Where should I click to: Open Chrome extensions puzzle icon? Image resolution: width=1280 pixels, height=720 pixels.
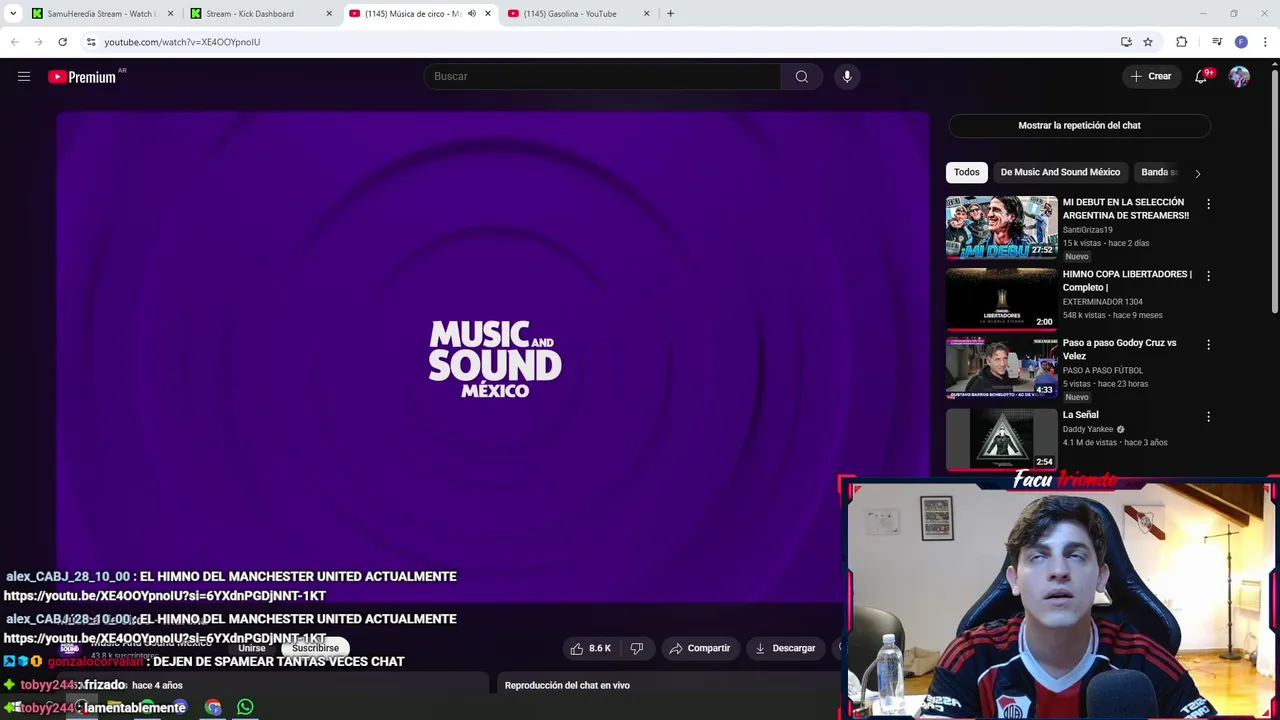(1181, 42)
